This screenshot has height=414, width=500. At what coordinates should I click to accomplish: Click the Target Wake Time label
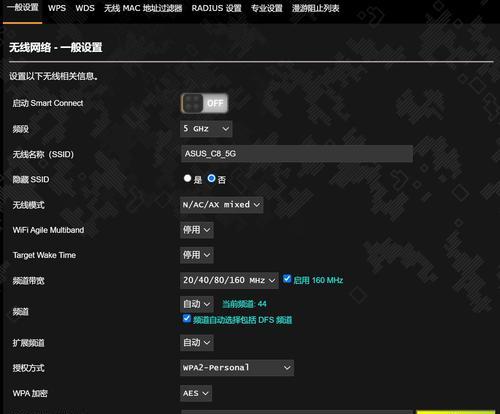point(44,255)
